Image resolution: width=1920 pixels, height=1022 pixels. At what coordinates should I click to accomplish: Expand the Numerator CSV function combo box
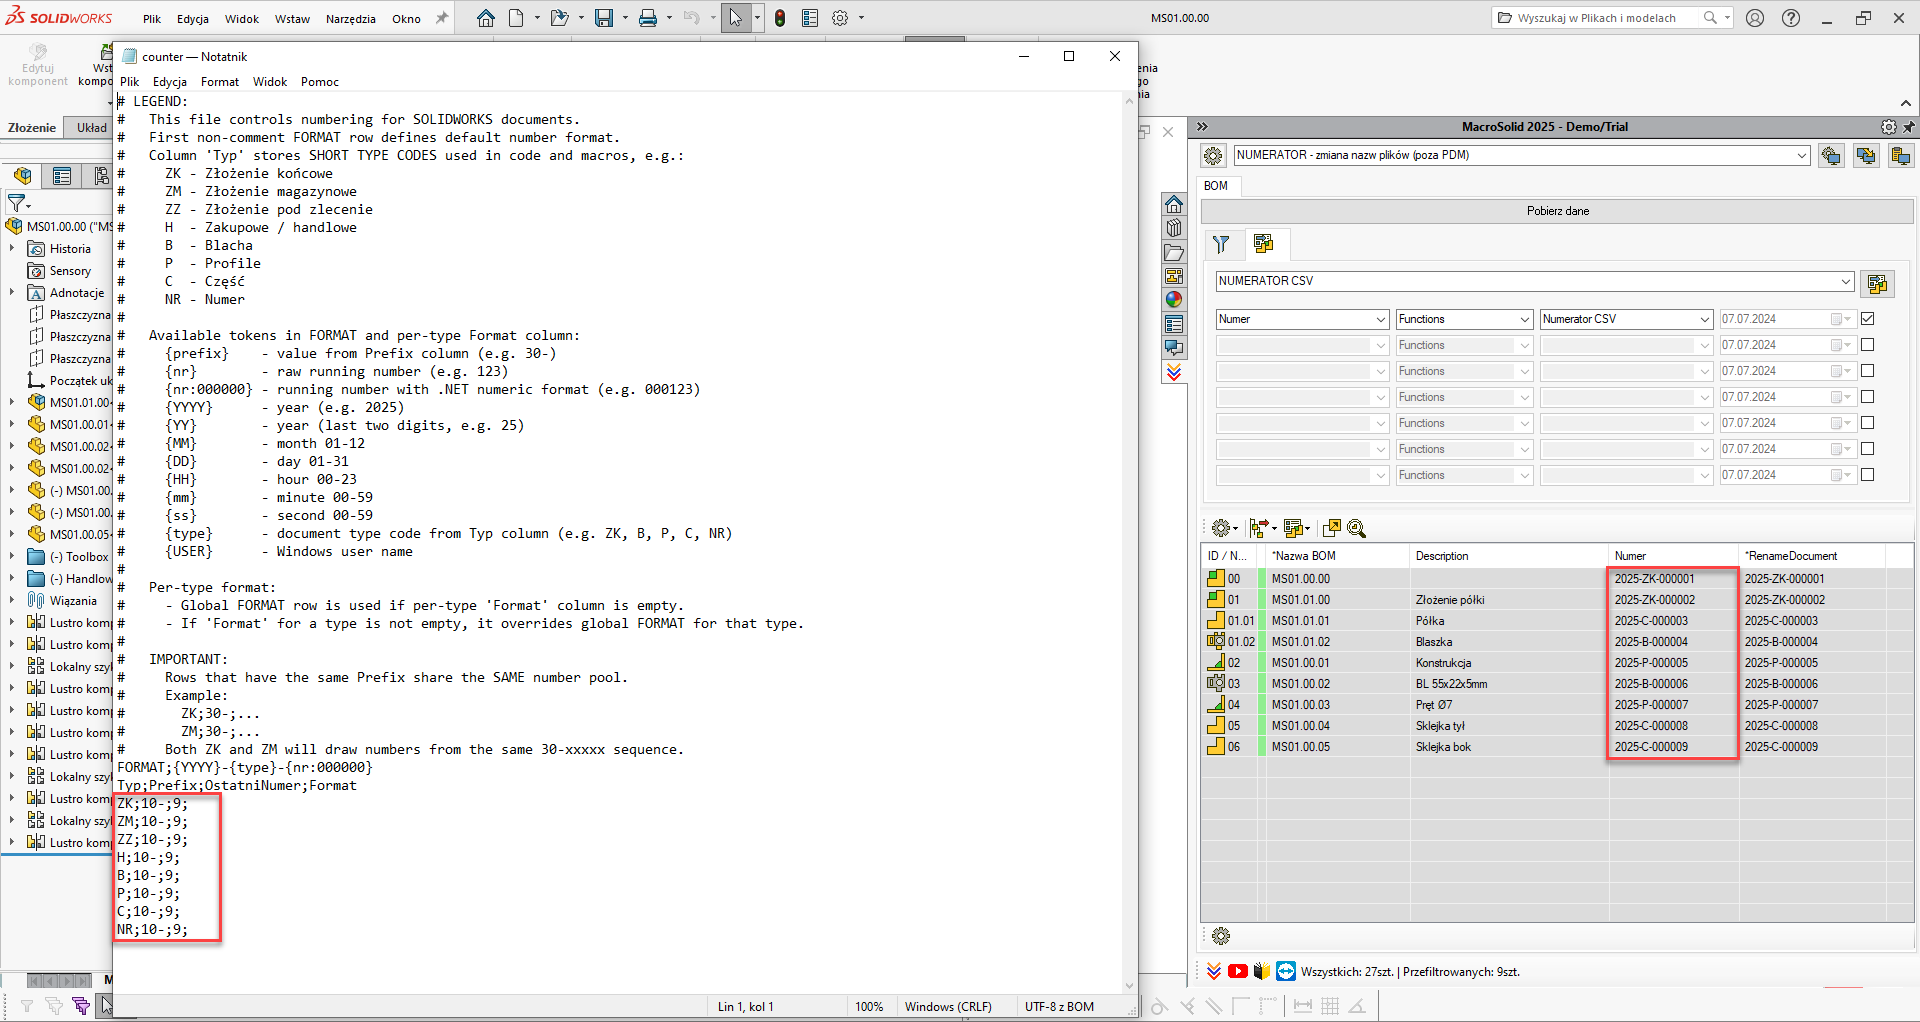(x=1705, y=319)
